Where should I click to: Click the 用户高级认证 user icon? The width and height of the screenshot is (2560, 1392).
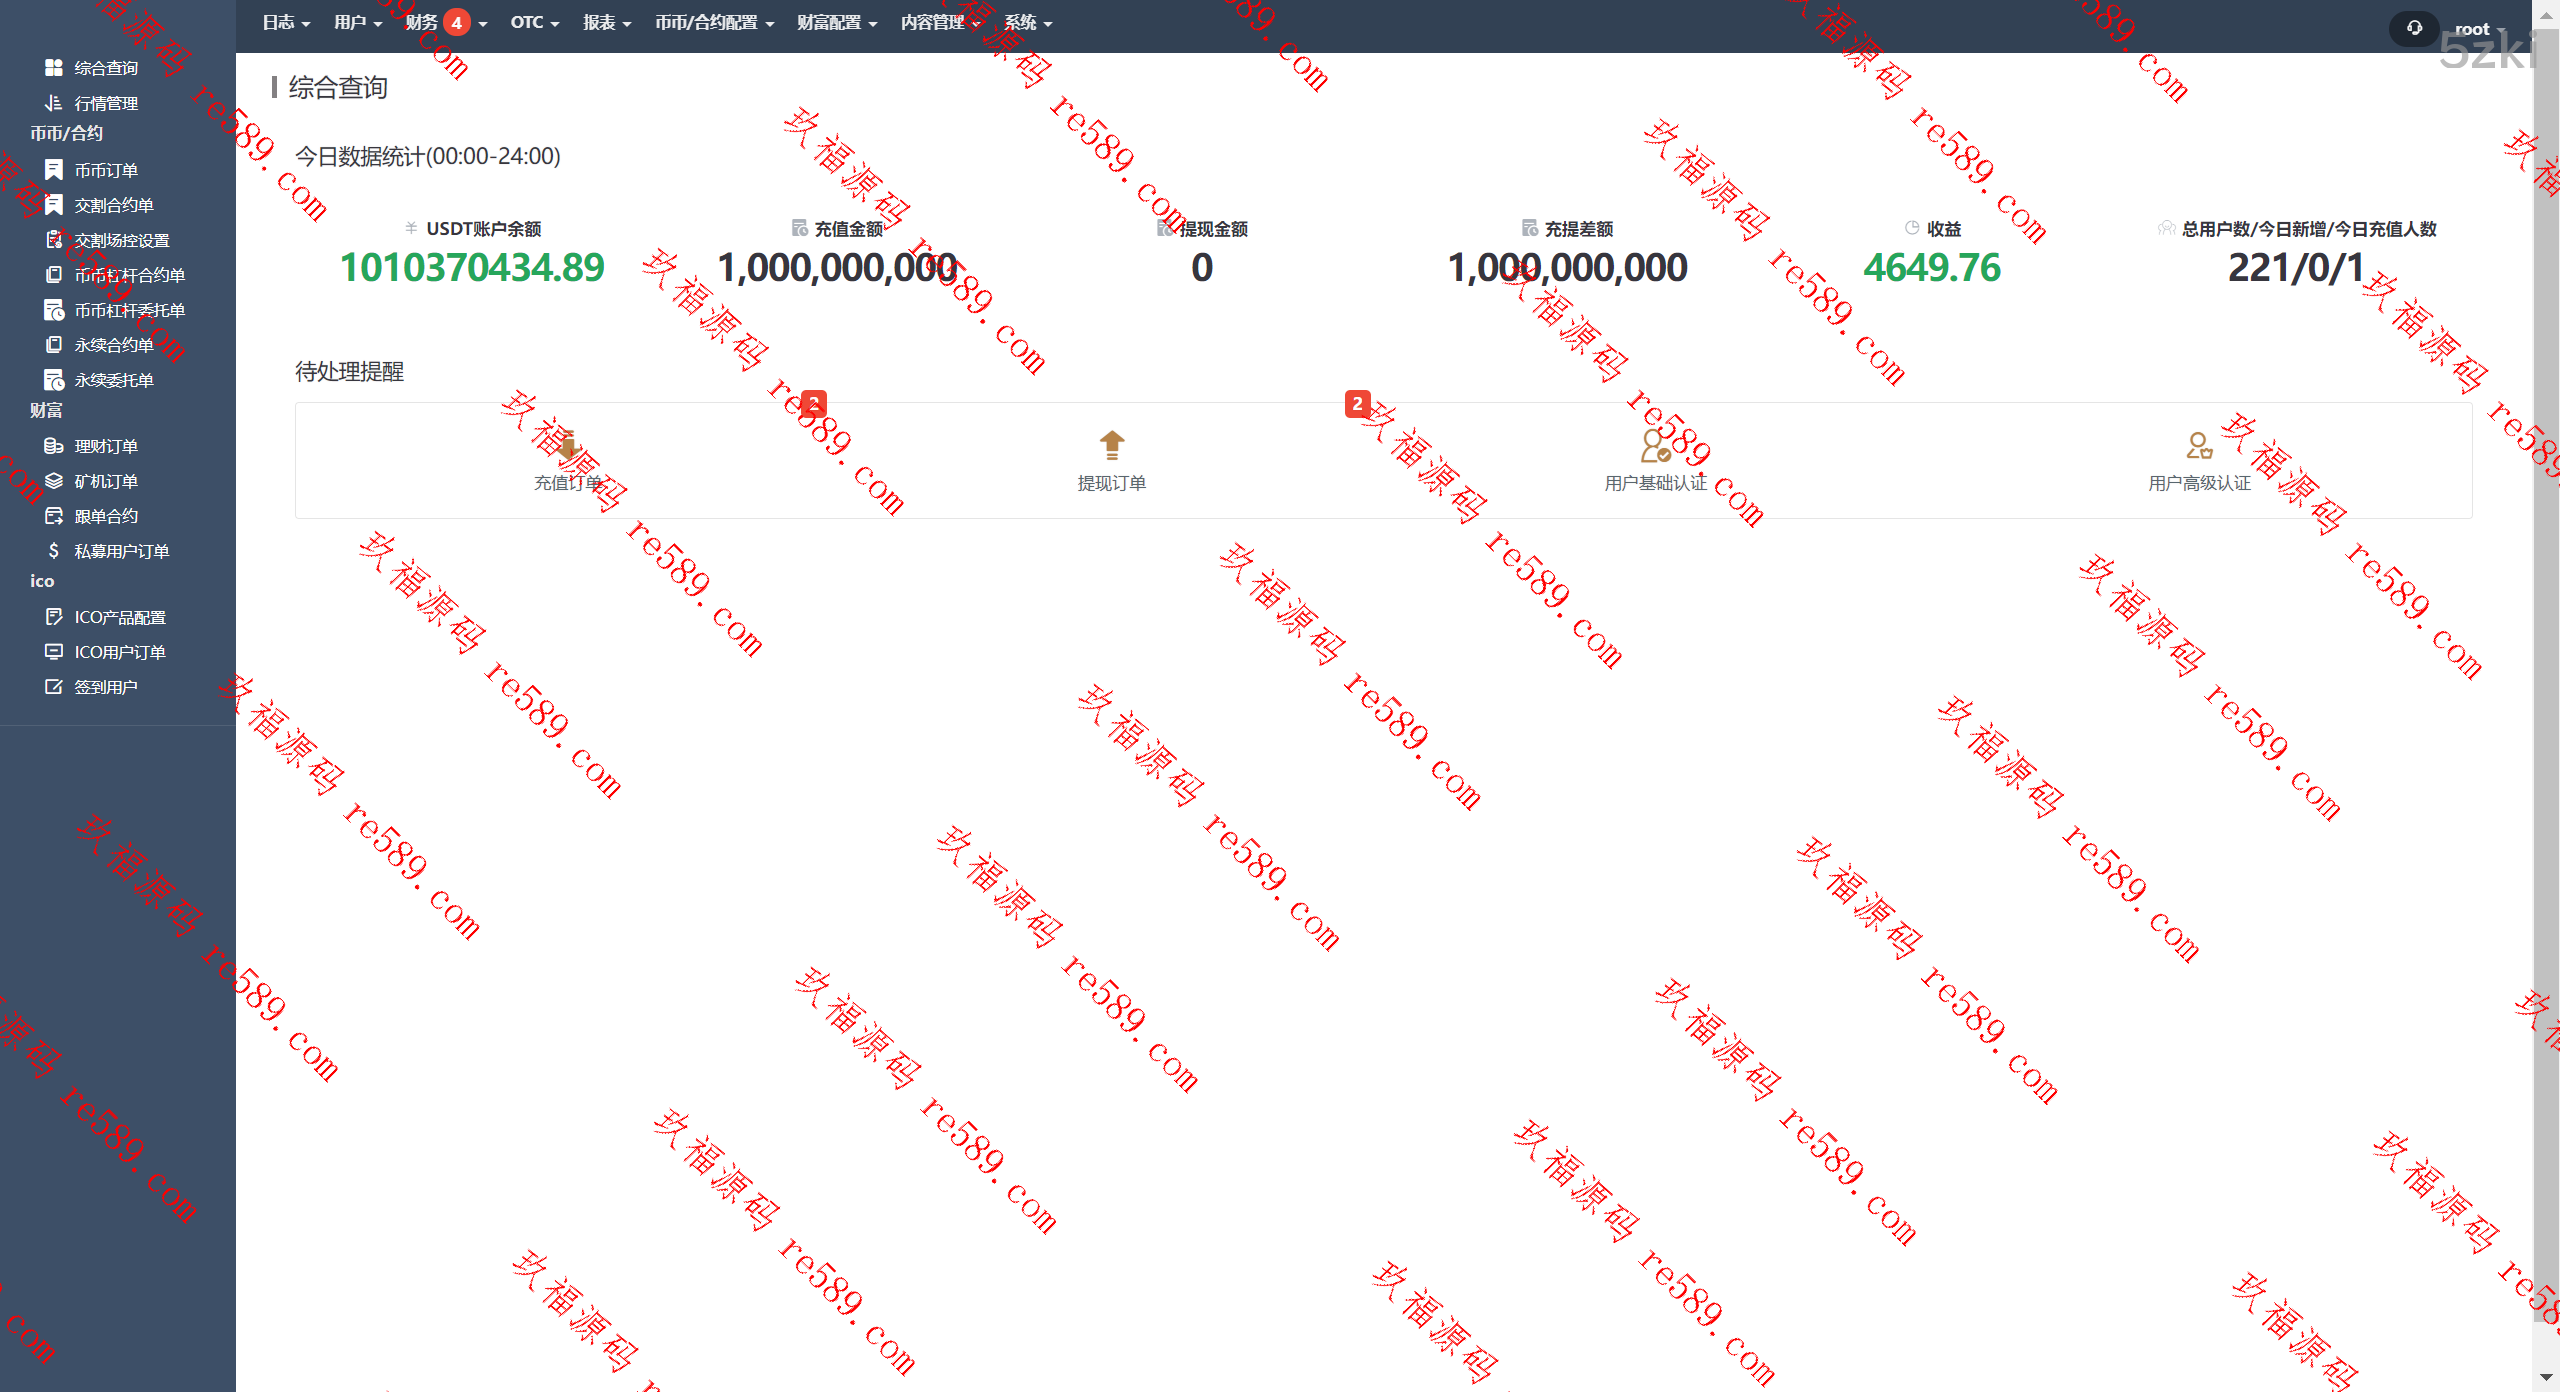[x=2198, y=445]
